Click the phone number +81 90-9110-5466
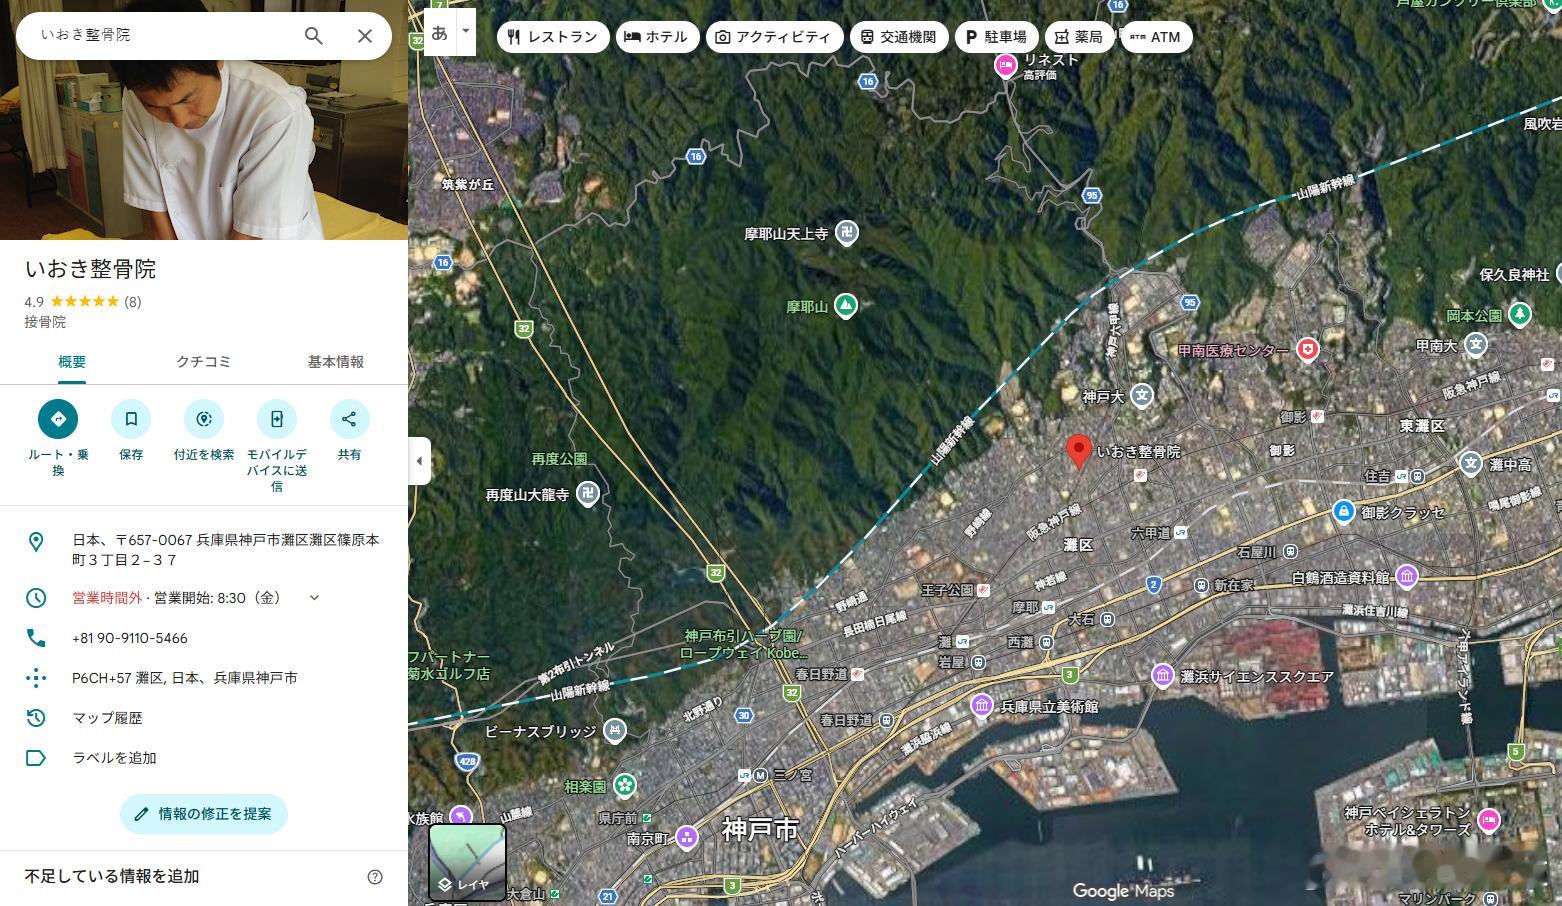This screenshot has width=1562, height=906. pyautogui.click(x=130, y=638)
